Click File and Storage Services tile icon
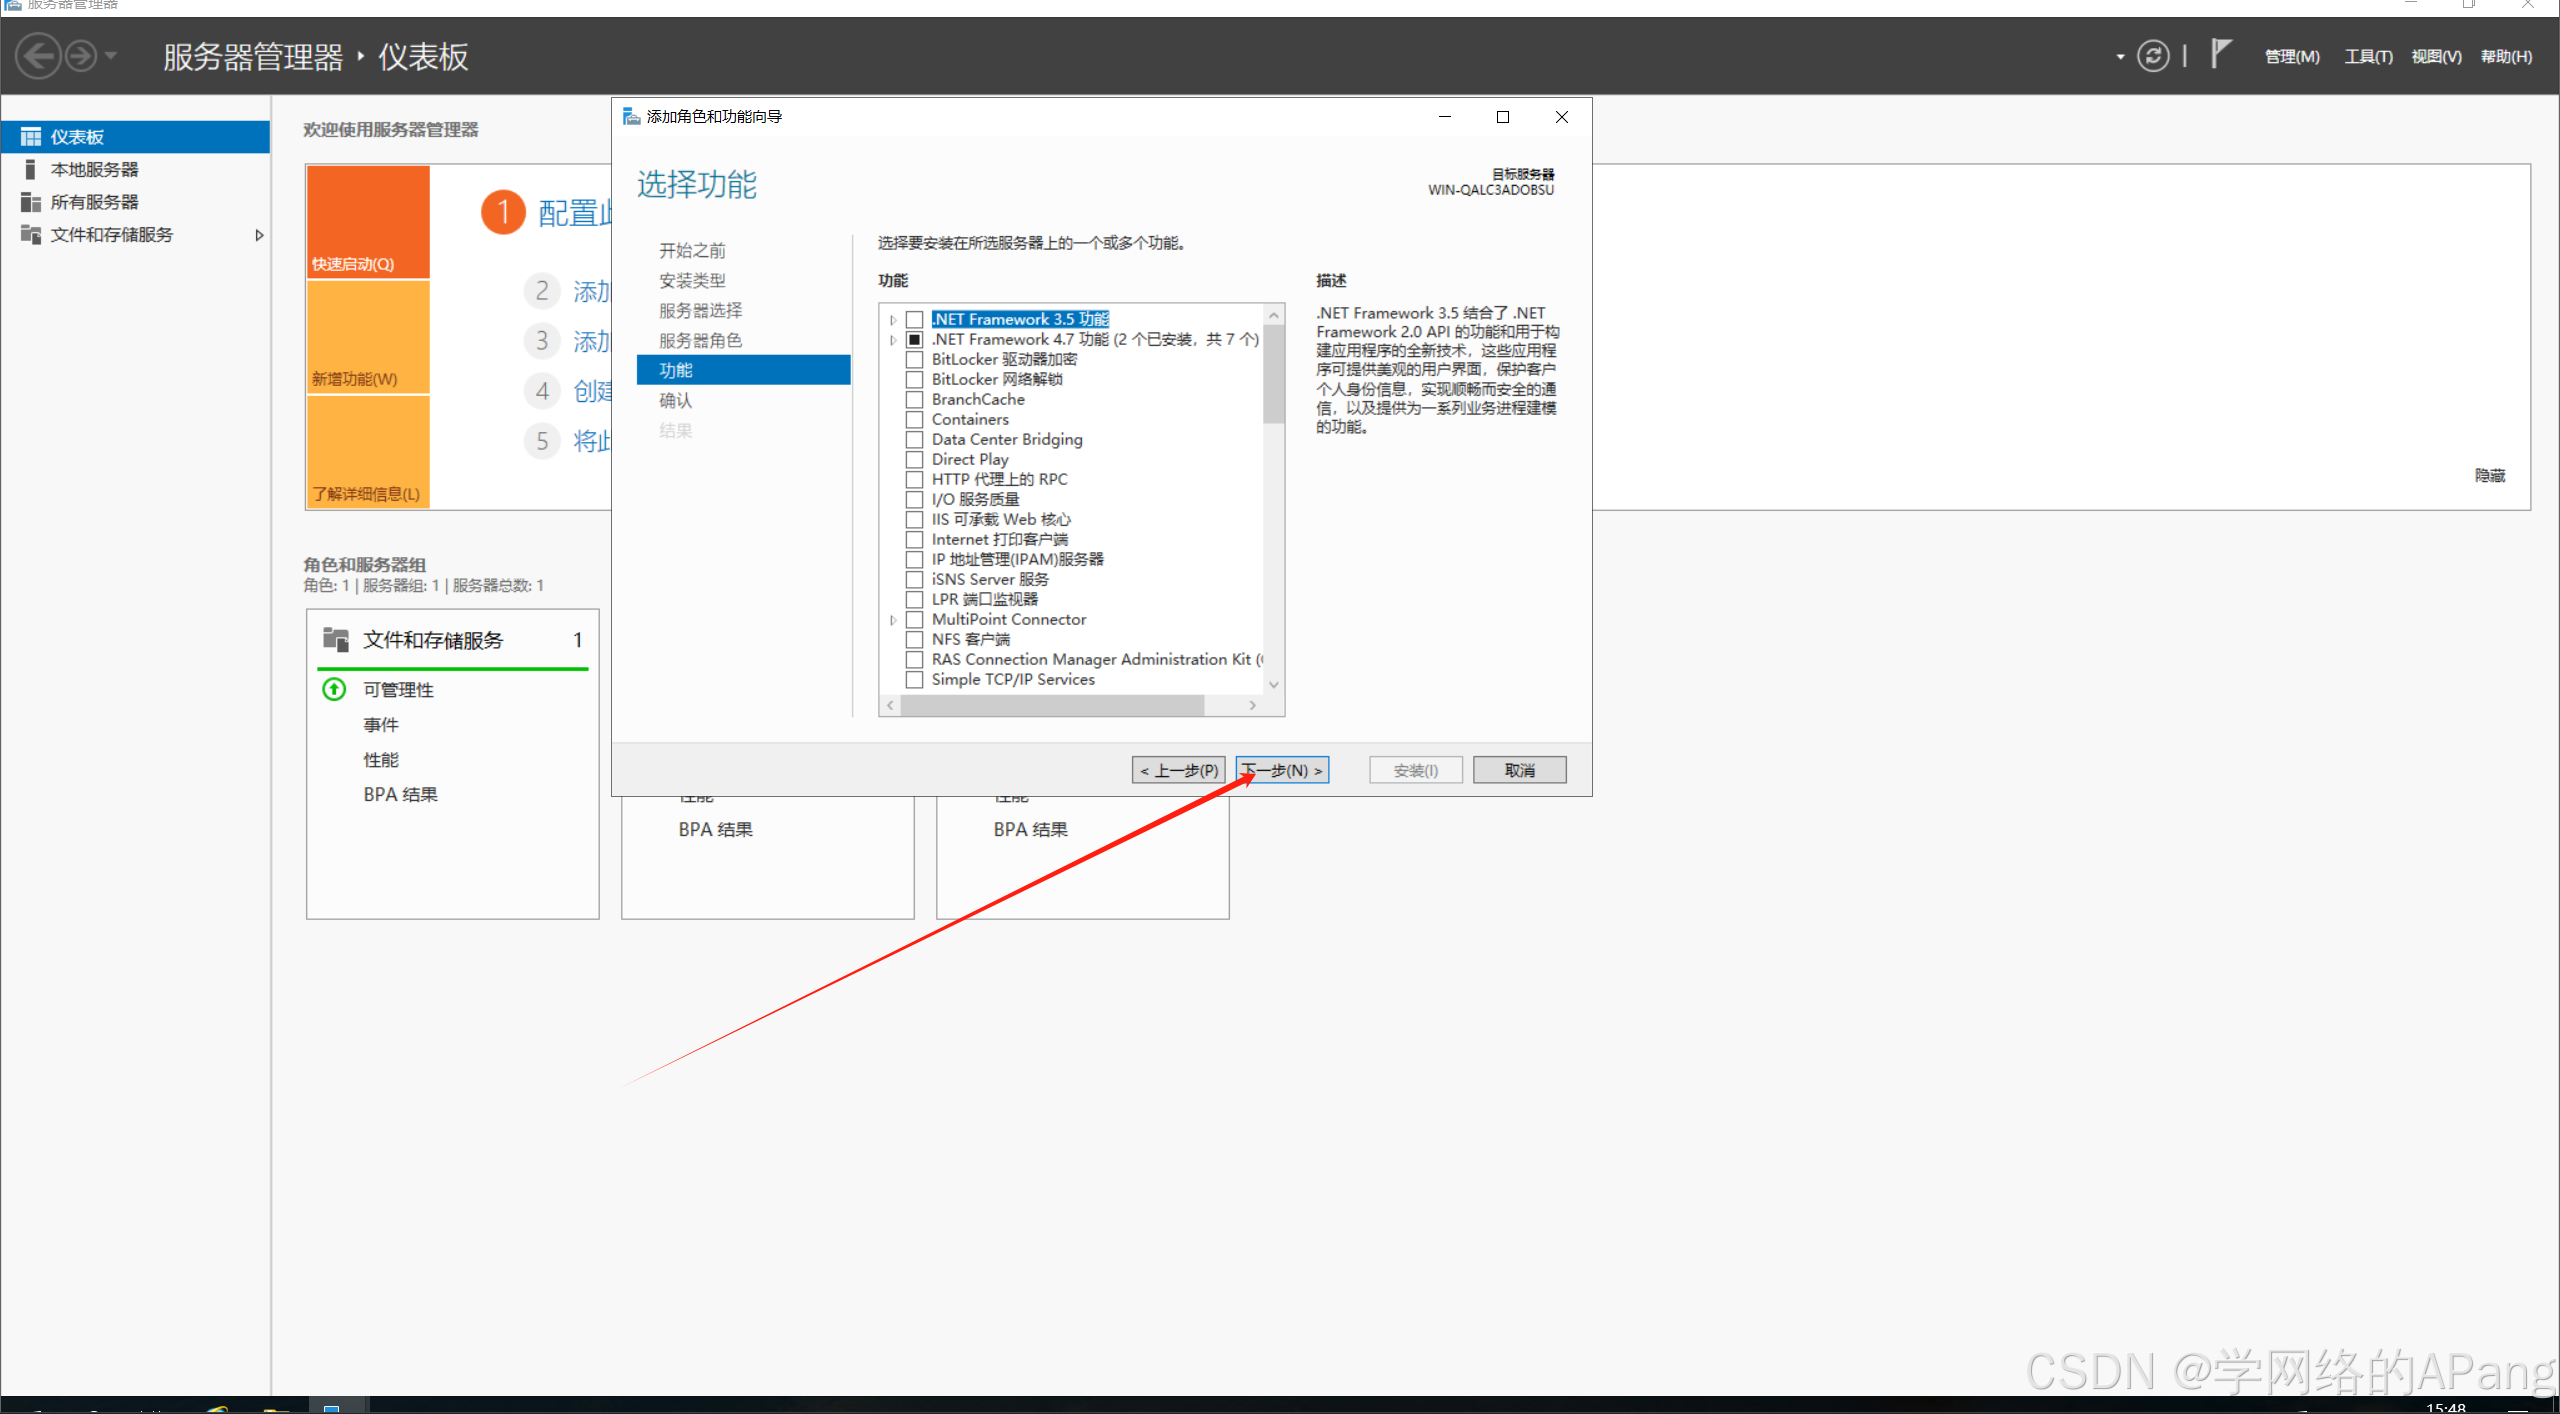 click(336, 640)
